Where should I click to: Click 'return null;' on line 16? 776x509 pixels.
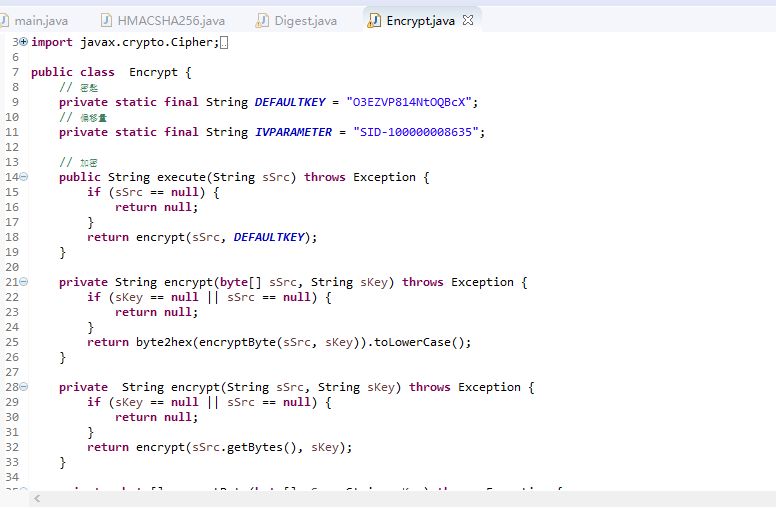pos(156,207)
